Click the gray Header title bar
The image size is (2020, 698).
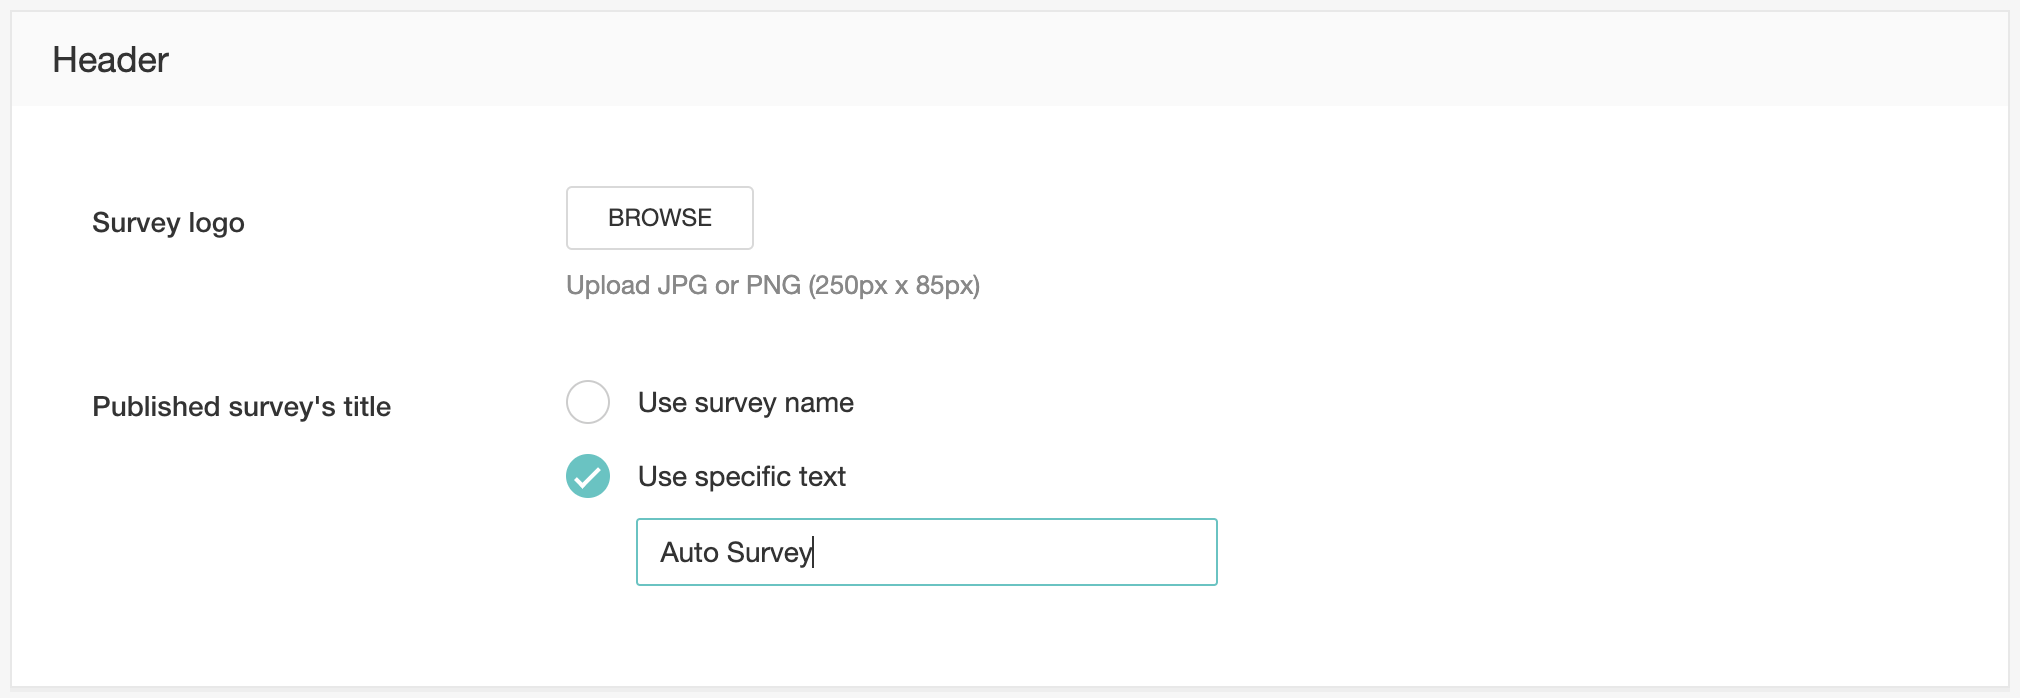[x=1000, y=60]
